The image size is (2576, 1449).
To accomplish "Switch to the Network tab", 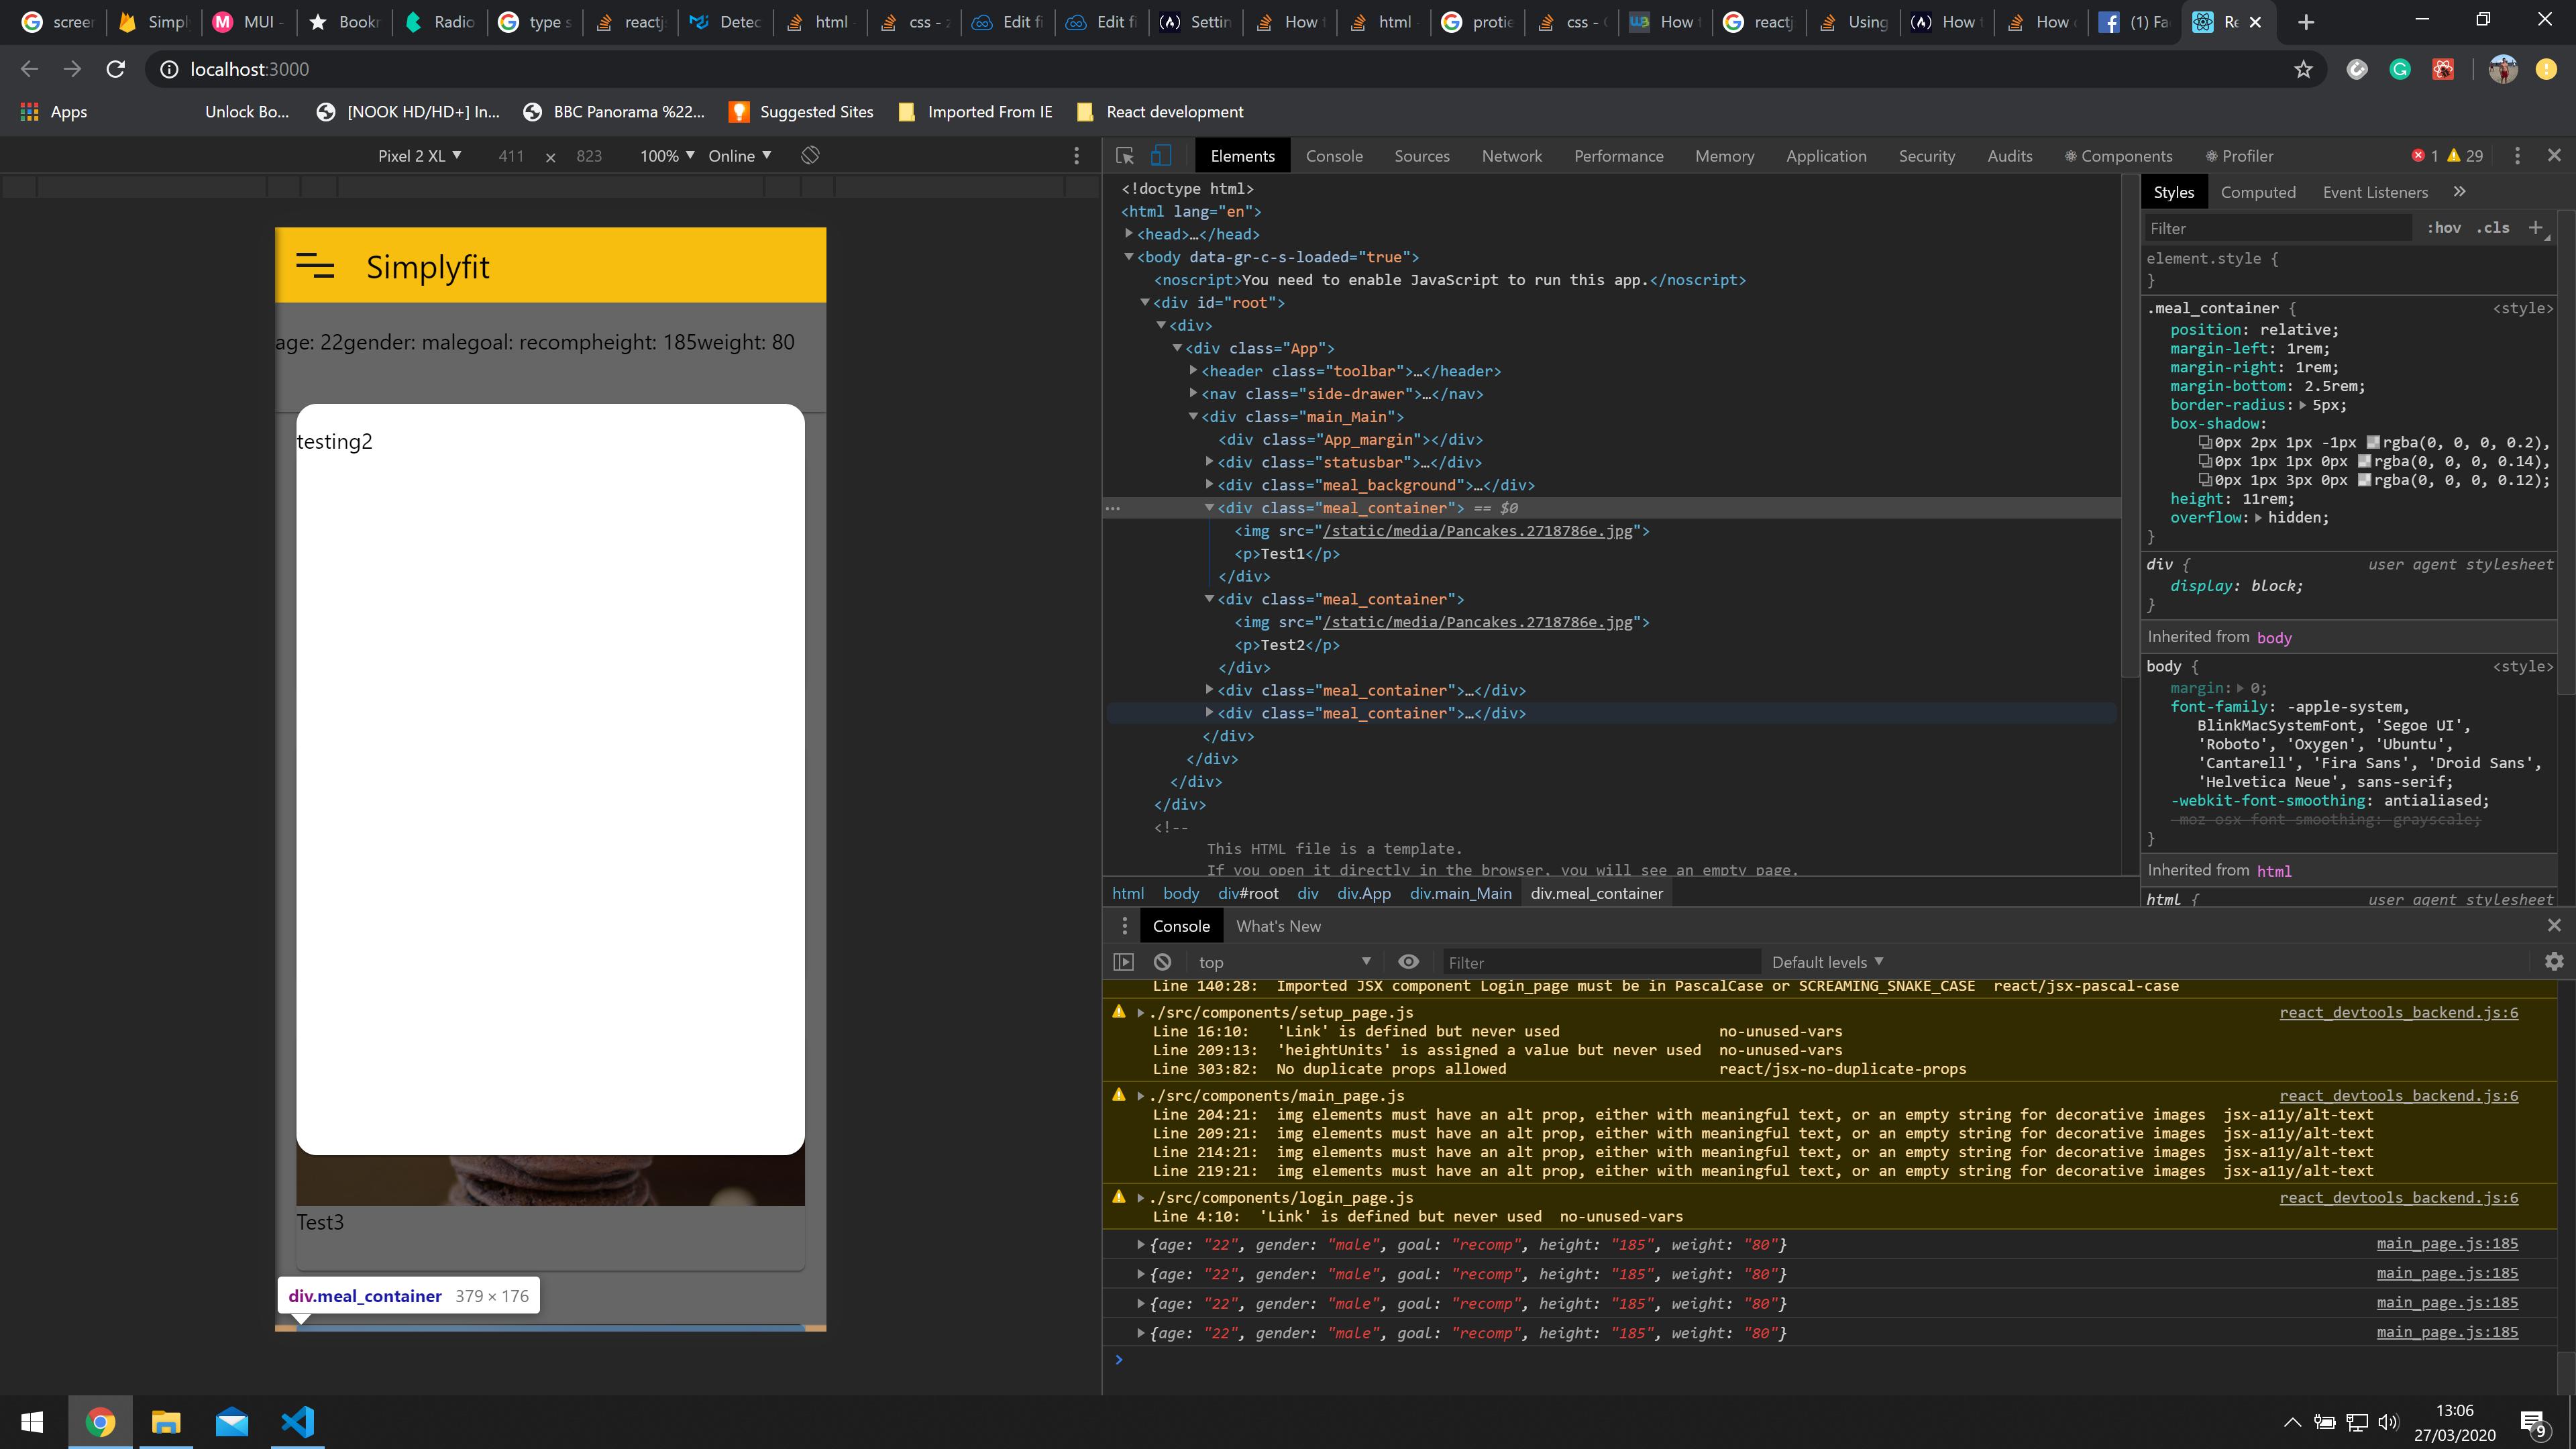I will [x=1511, y=156].
